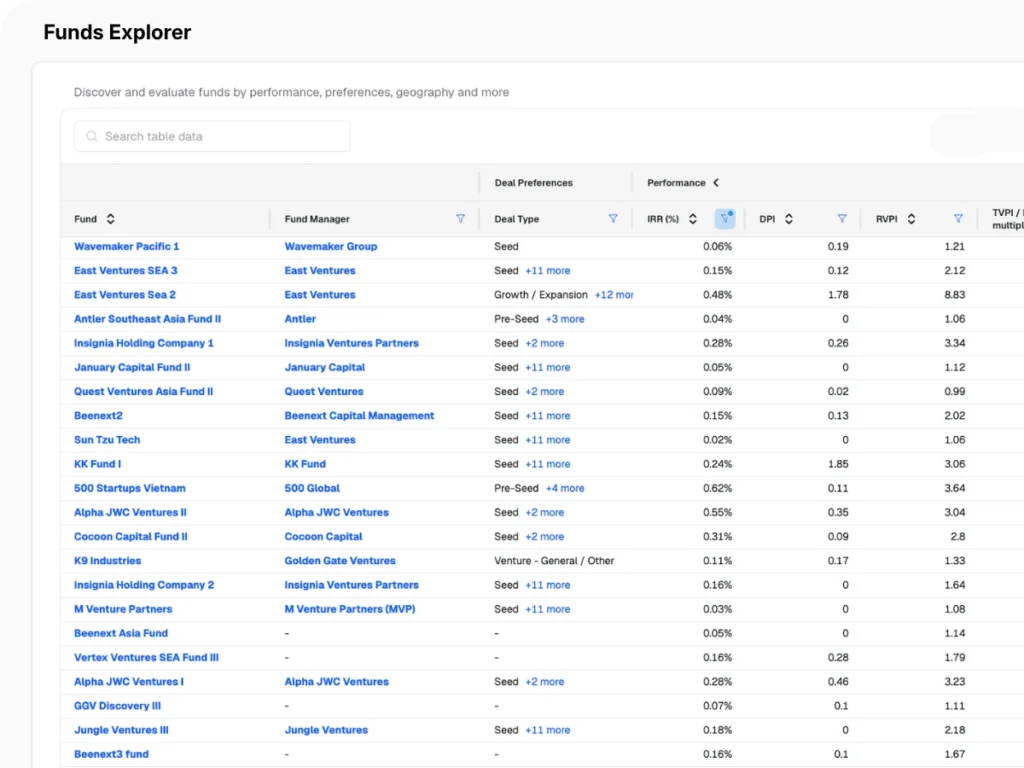Open RVPI column filter icon
Screen dimensions: 1024x768
coord(958,219)
